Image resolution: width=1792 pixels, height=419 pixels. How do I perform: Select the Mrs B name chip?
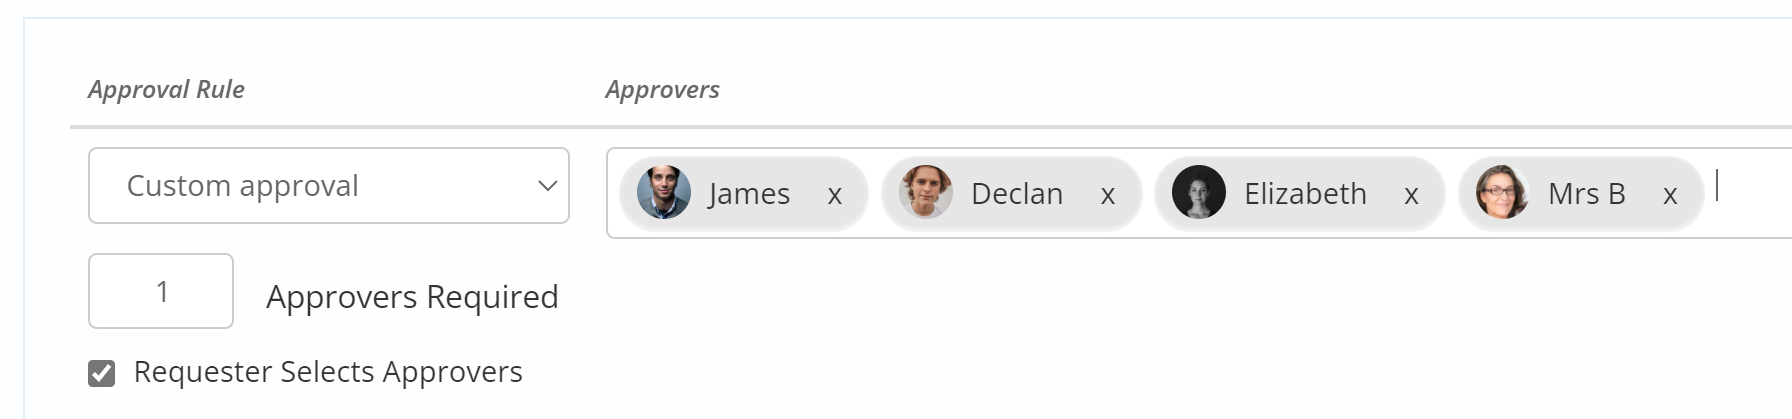coord(1581,193)
